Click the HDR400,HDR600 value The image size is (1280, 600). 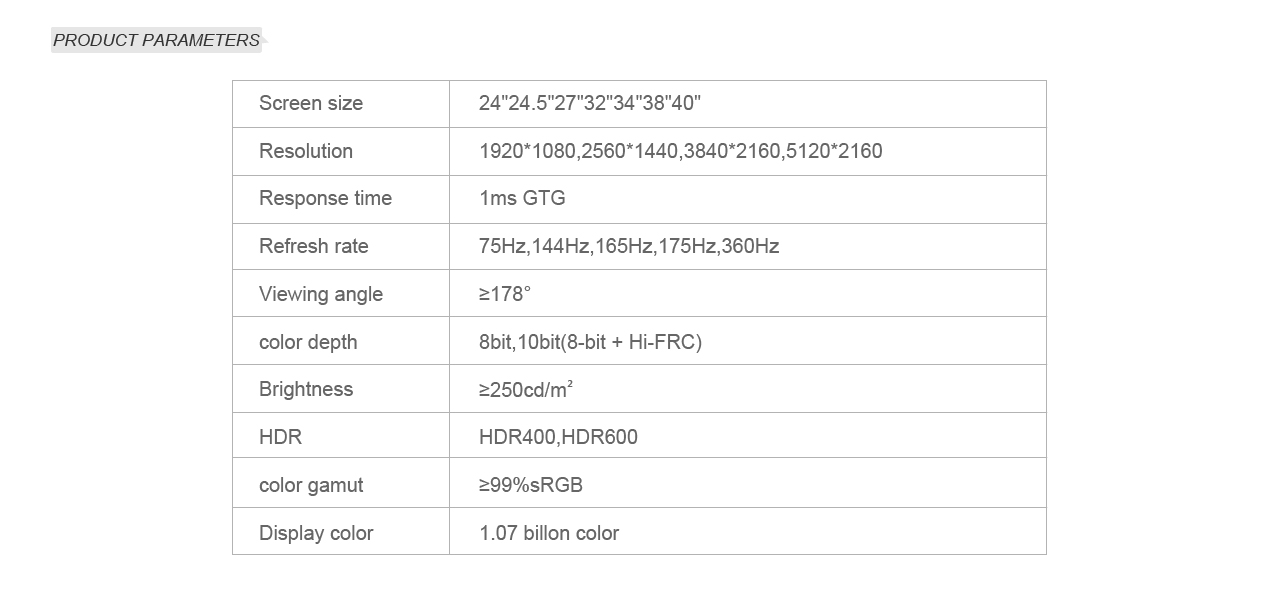click(558, 437)
